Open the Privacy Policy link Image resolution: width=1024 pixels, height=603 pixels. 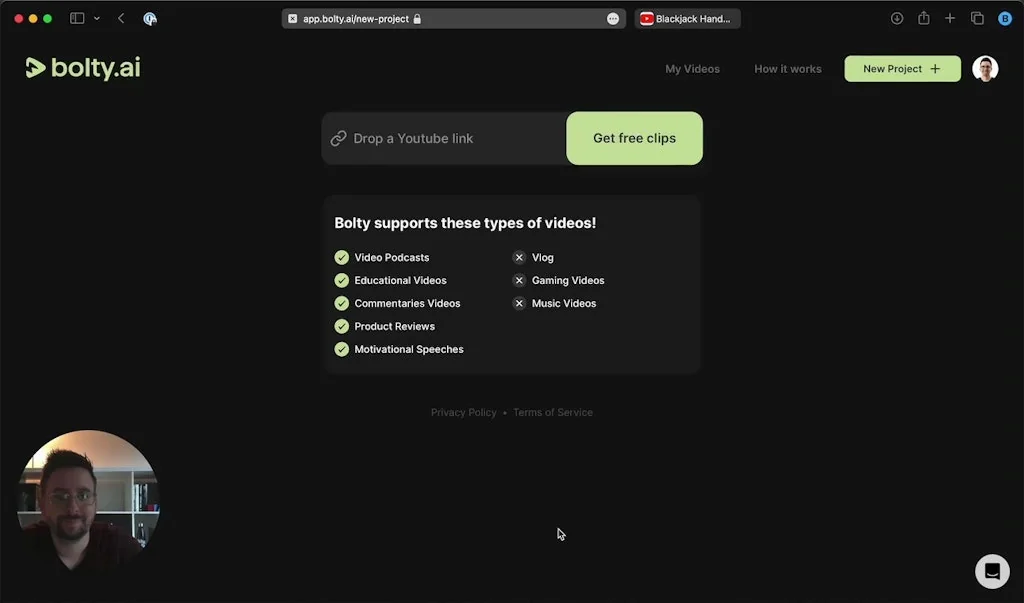(x=463, y=412)
